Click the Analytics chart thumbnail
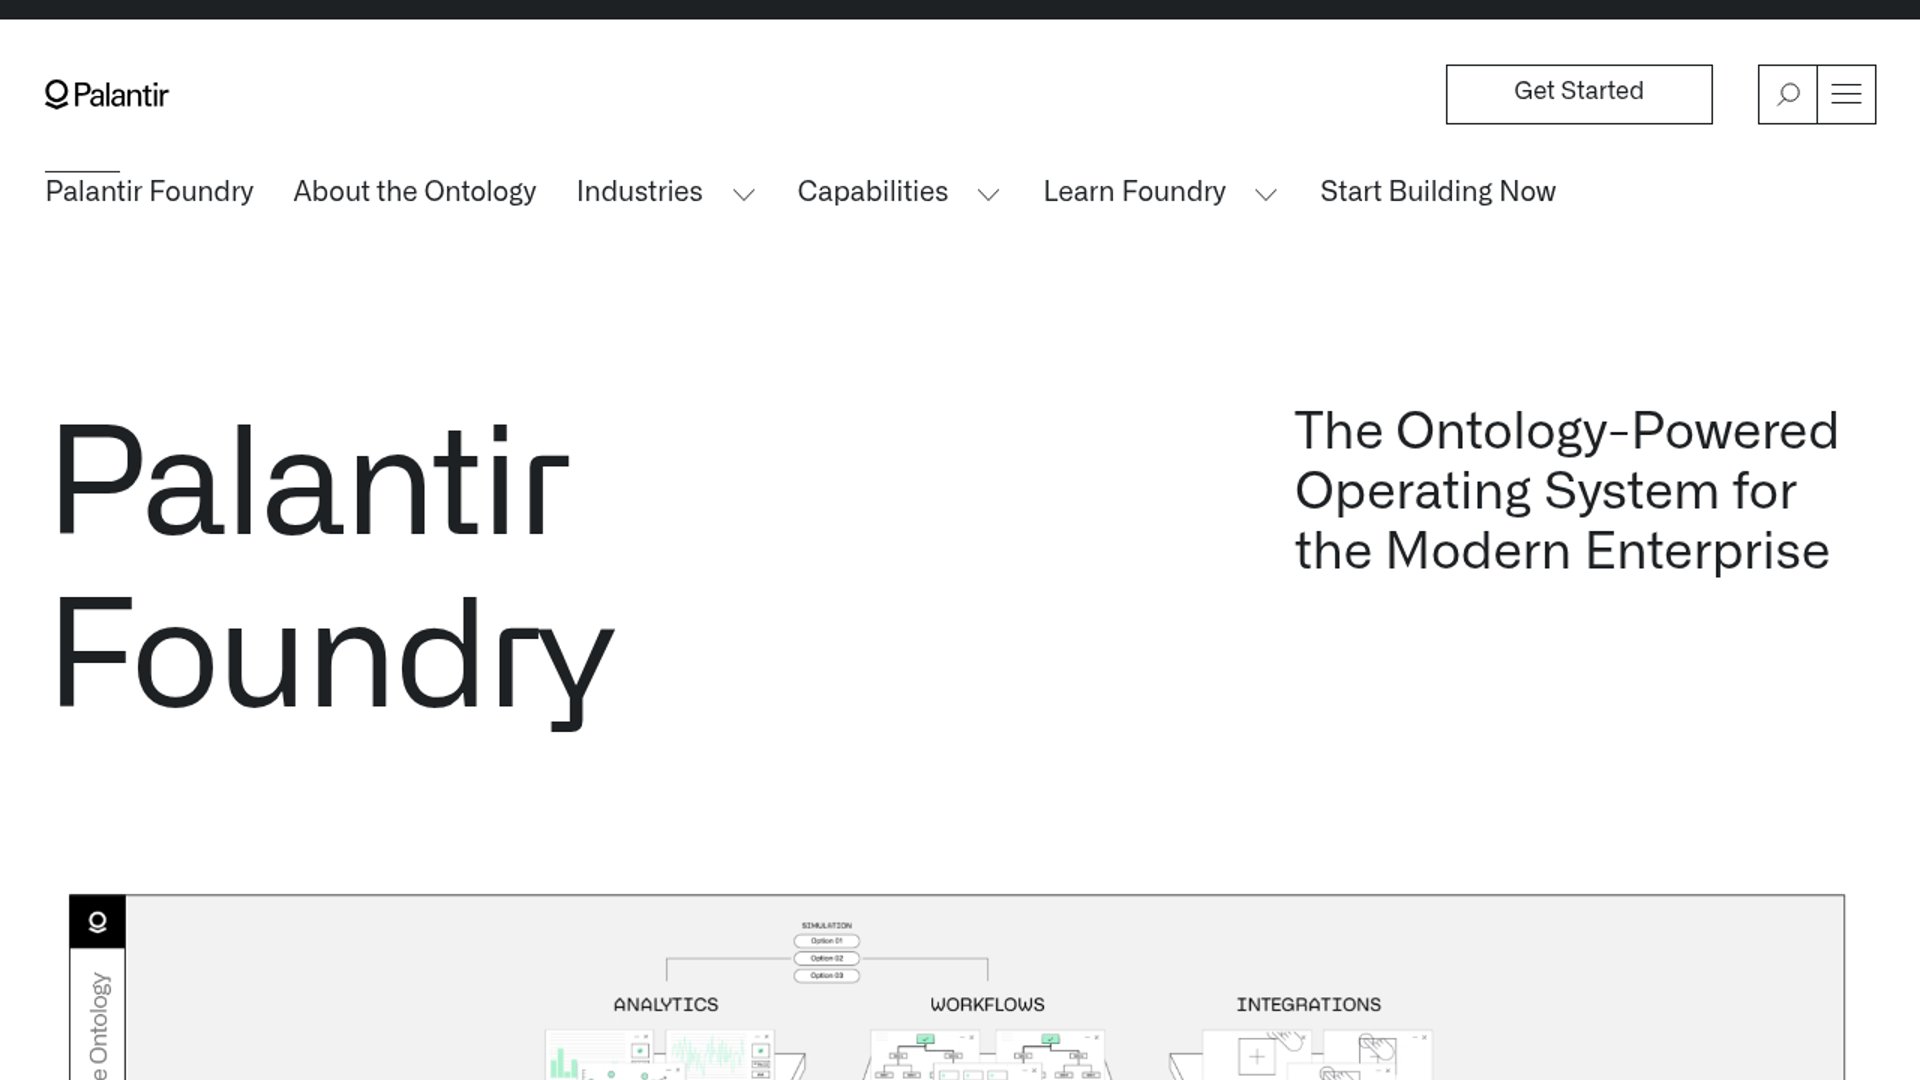The image size is (1920, 1080). tap(660, 1055)
